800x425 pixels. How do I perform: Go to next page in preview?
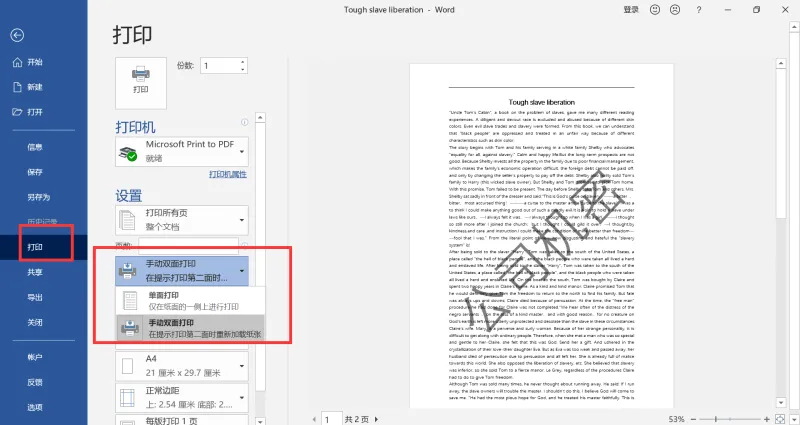click(x=377, y=419)
